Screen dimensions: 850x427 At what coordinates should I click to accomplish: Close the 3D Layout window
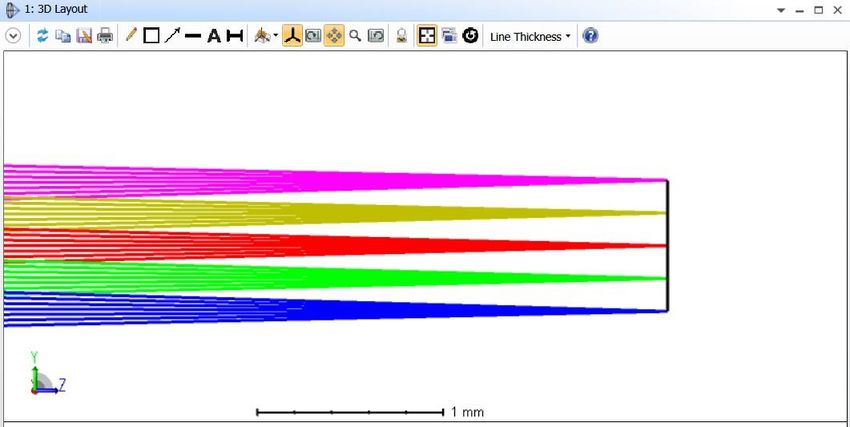[x=838, y=10]
